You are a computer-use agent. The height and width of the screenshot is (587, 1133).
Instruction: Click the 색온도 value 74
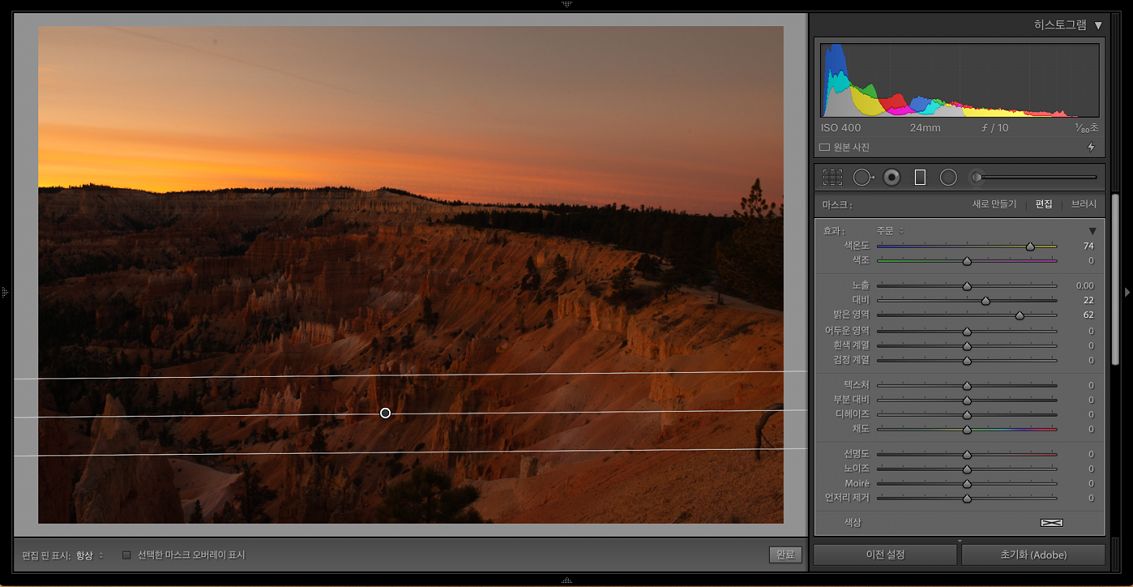(x=1088, y=246)
